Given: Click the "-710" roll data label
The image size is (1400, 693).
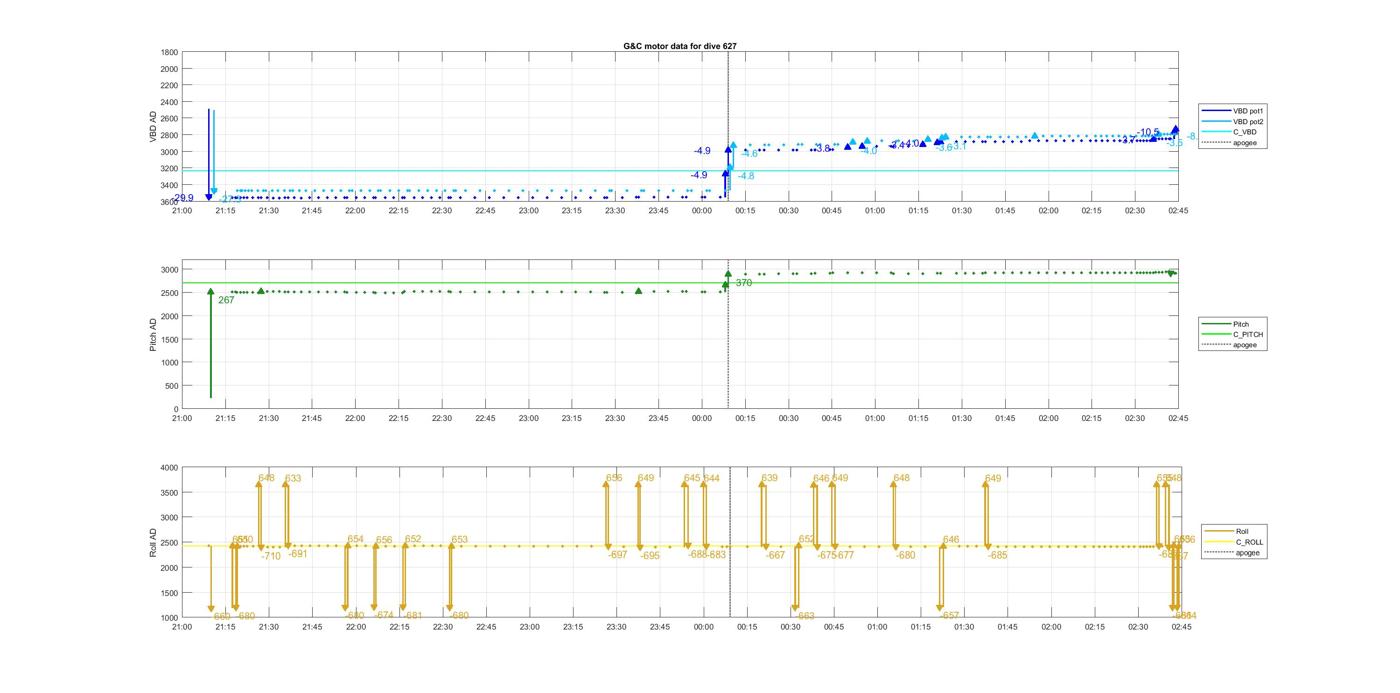Looking at the screenshot, I should [271, 556].
